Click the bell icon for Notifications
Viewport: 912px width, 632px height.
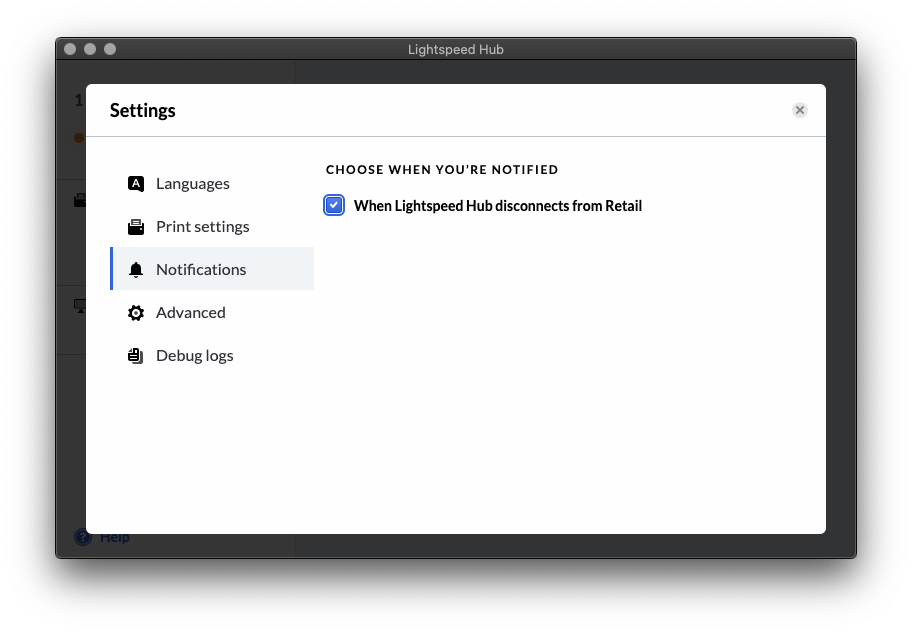[x=136, y=270]
